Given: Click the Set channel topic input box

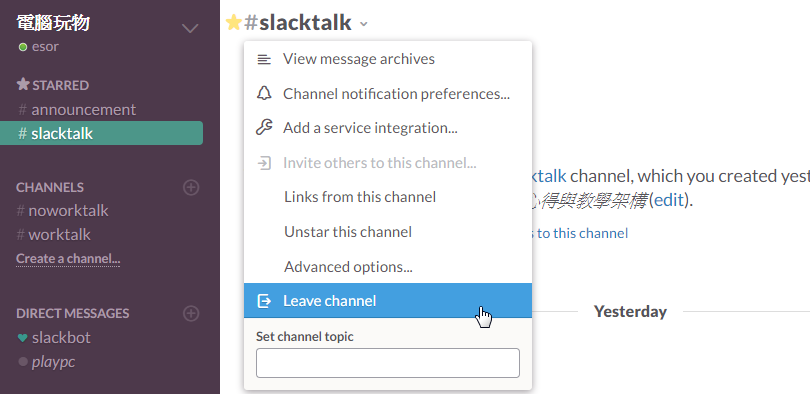Looking at the screenshot, I should pyautogui.click(x=388, y=363).
